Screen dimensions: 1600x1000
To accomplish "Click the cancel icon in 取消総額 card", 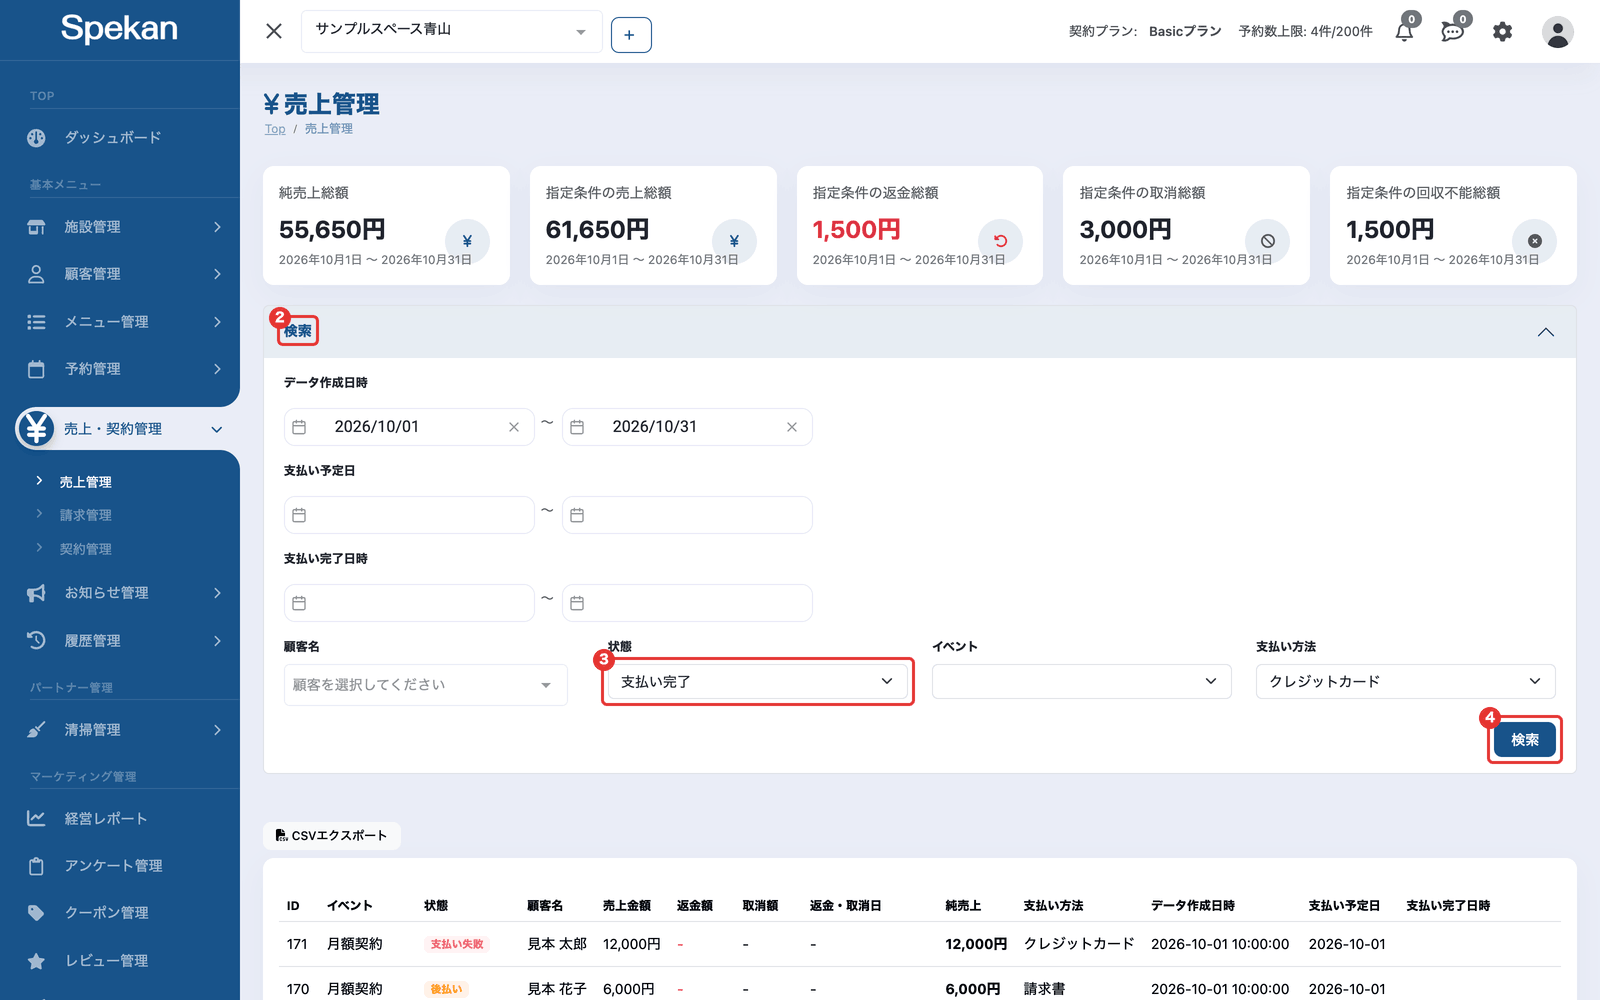I will tap(1268, 241).
